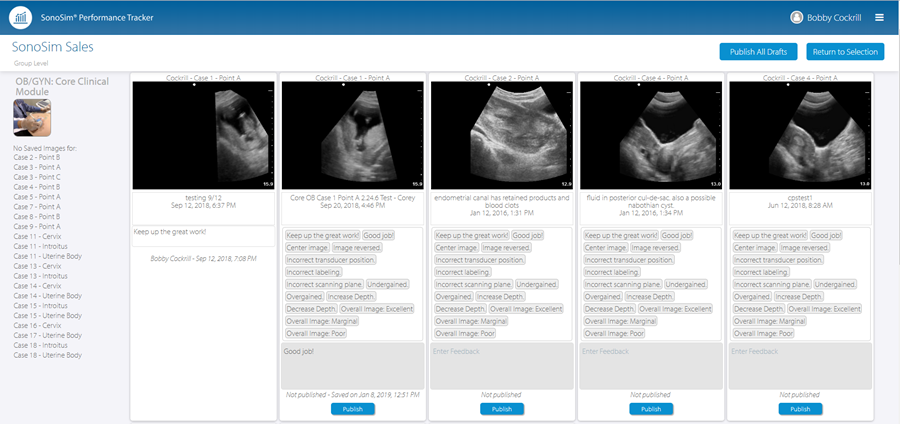Add 'Keep up the great work!' tag in Core OB card
The width and height of the screenshot is (900, 424).
click(322, 236)
